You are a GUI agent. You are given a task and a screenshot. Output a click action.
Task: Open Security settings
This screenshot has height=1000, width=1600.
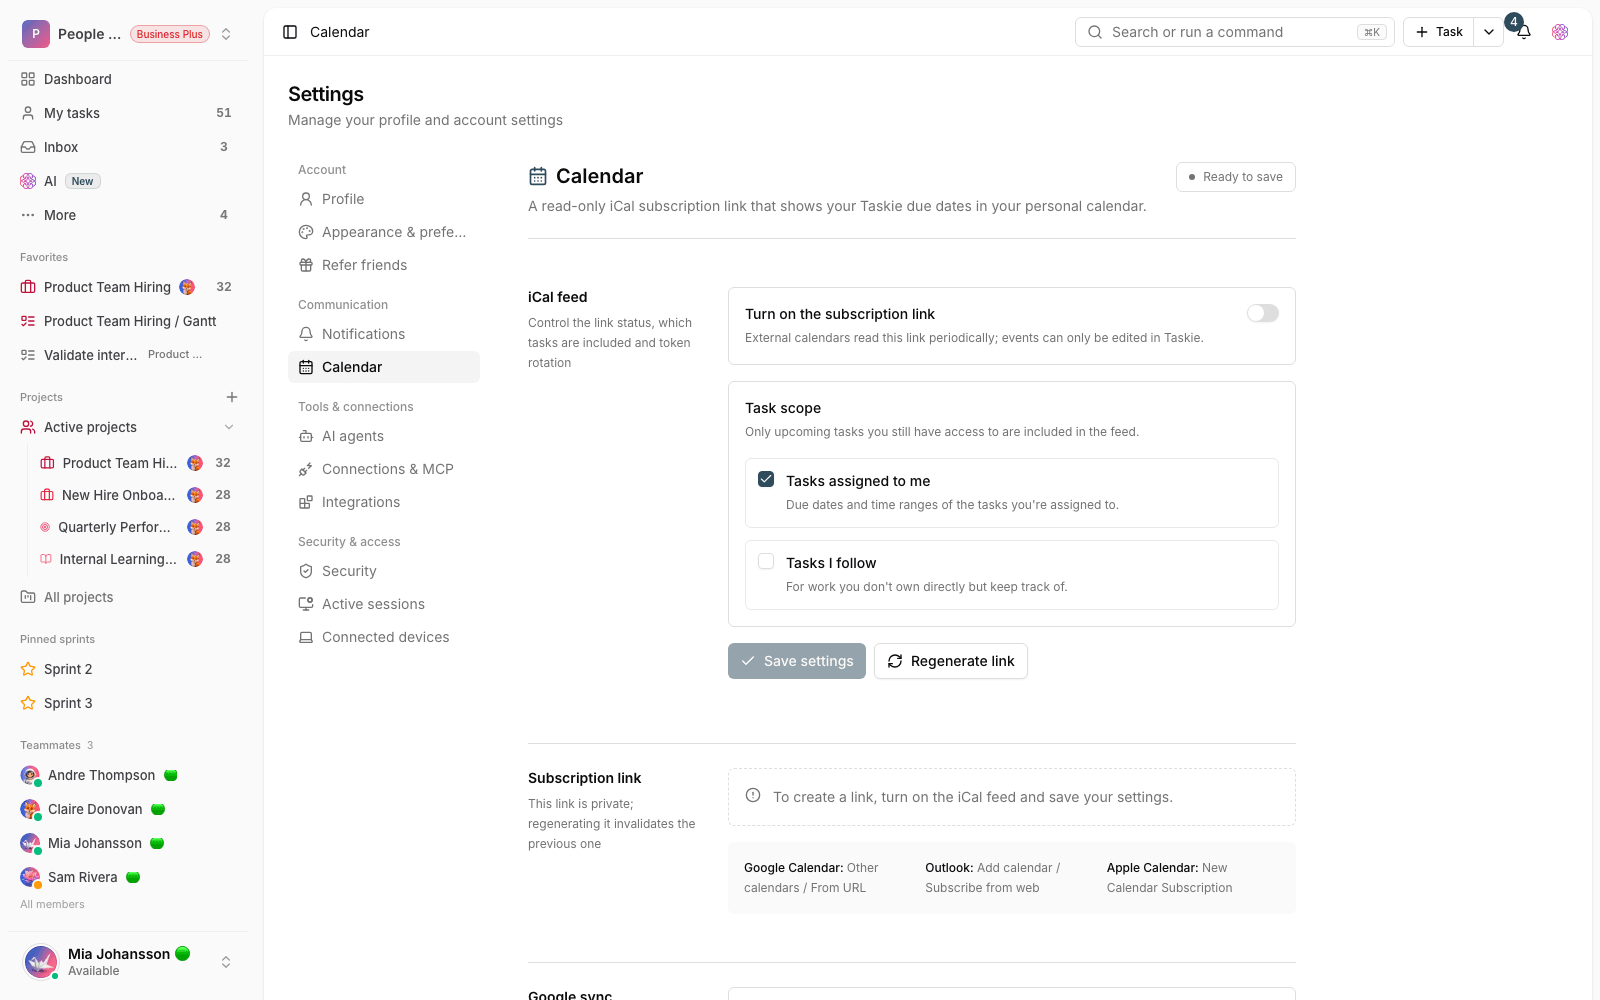pos(384,571)
